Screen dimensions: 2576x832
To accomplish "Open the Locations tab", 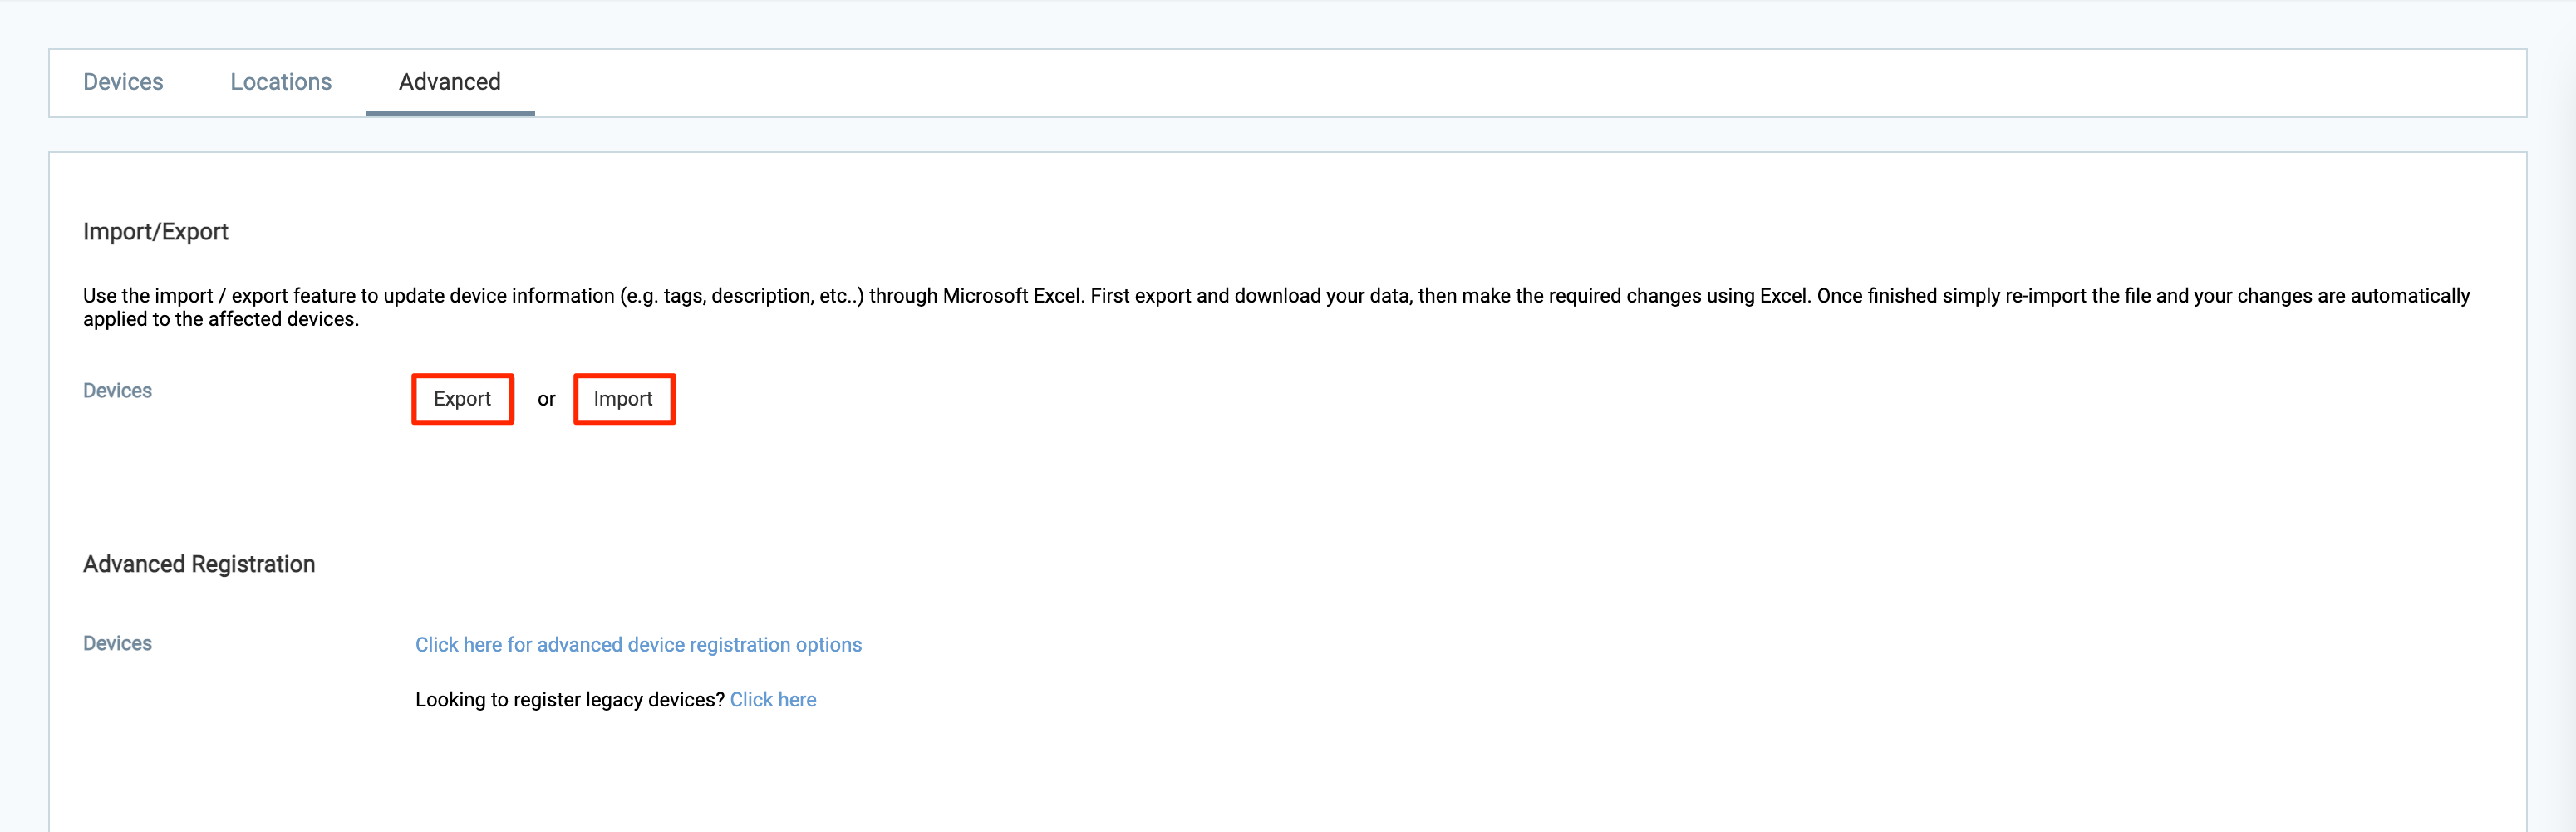I will pos(281,82).
